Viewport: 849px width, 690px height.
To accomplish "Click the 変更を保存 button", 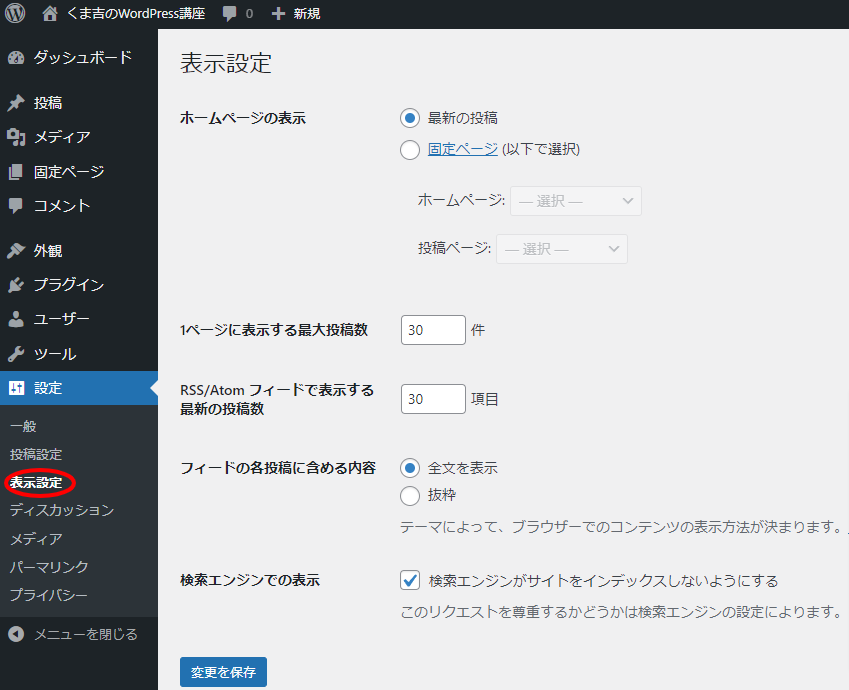I will [x=223, y=672].
